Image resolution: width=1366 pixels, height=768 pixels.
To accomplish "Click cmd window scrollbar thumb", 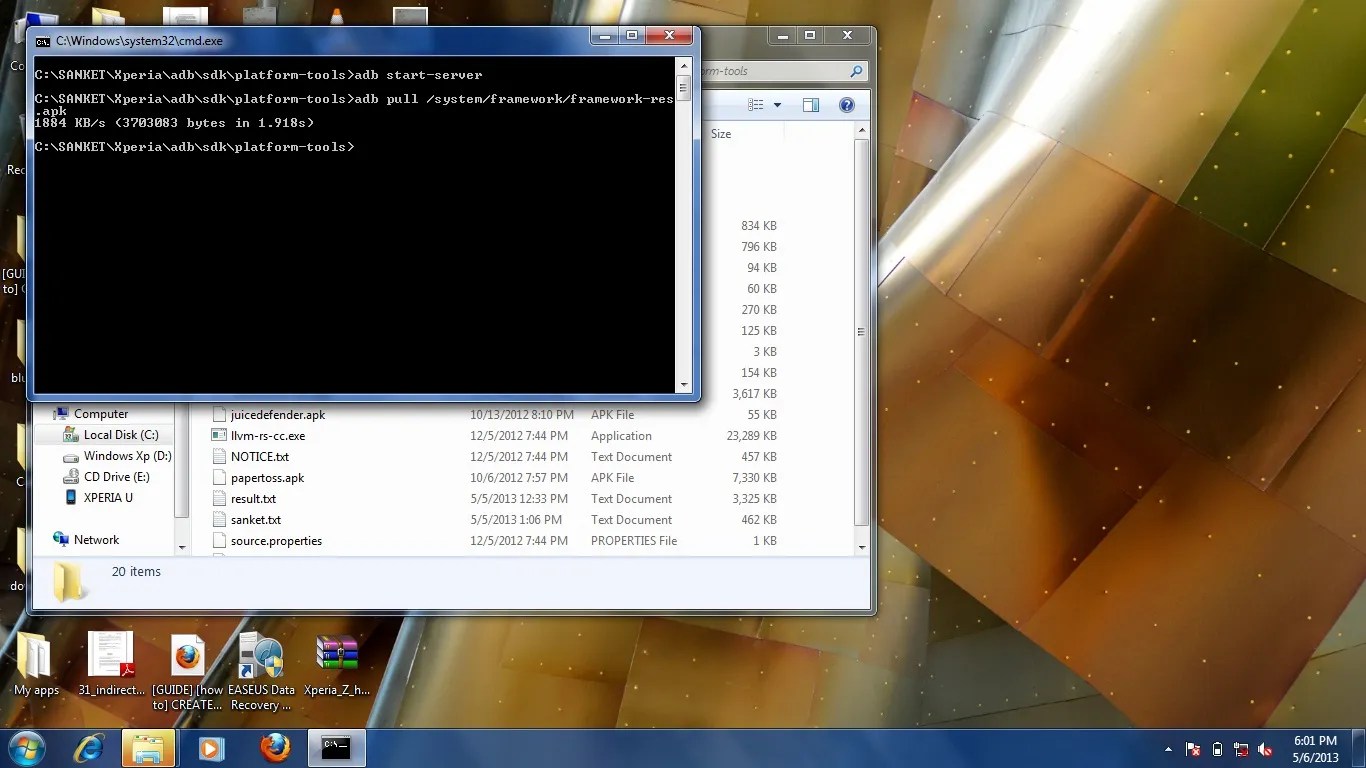I will 684,87.
